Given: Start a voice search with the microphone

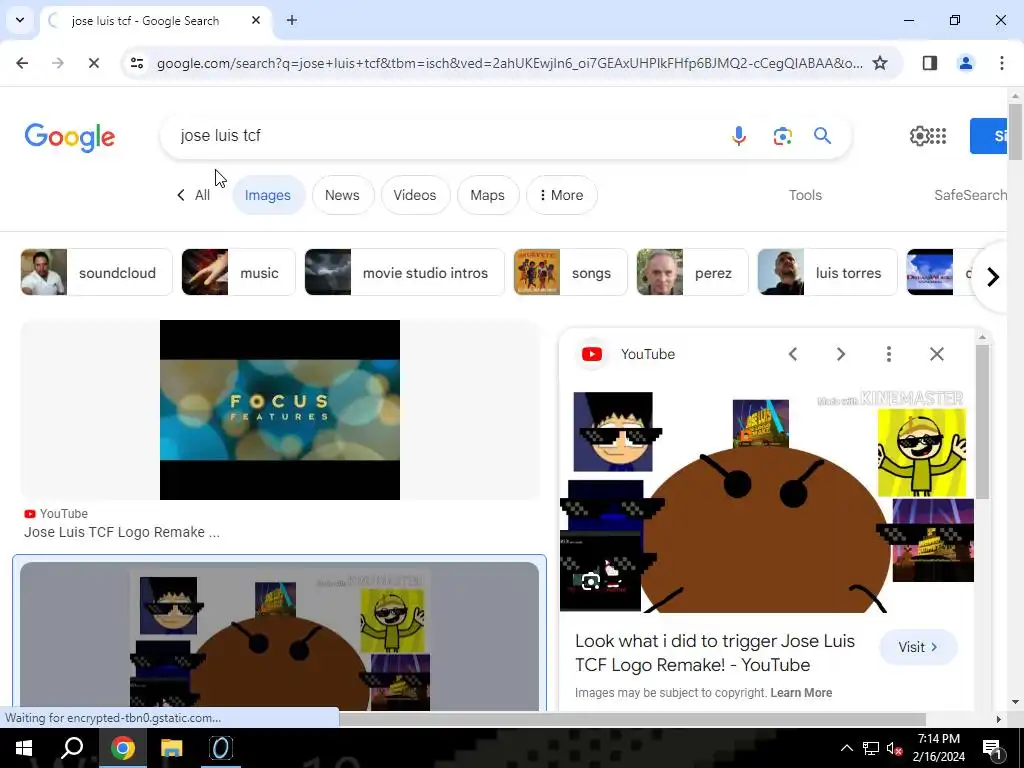Looking at the screenshot, I should point(739,136).
